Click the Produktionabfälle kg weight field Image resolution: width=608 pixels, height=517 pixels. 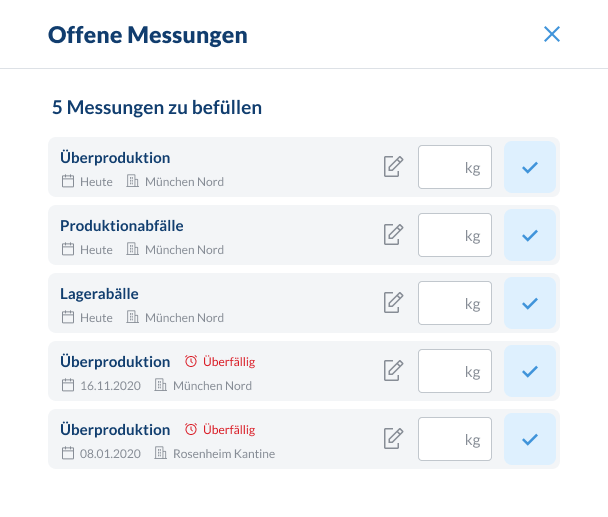[x=454, y=234]
